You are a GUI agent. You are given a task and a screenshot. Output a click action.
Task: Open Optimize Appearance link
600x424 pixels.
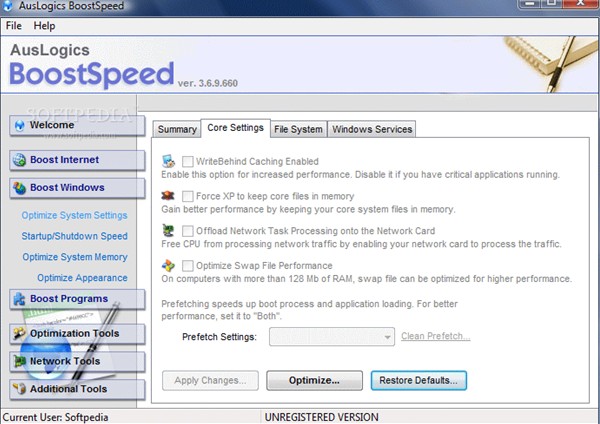pos(82,278)
